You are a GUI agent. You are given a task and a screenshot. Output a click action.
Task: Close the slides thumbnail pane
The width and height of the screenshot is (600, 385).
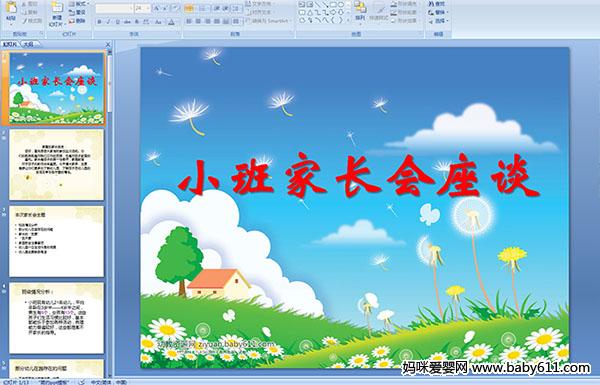(108, 45)
